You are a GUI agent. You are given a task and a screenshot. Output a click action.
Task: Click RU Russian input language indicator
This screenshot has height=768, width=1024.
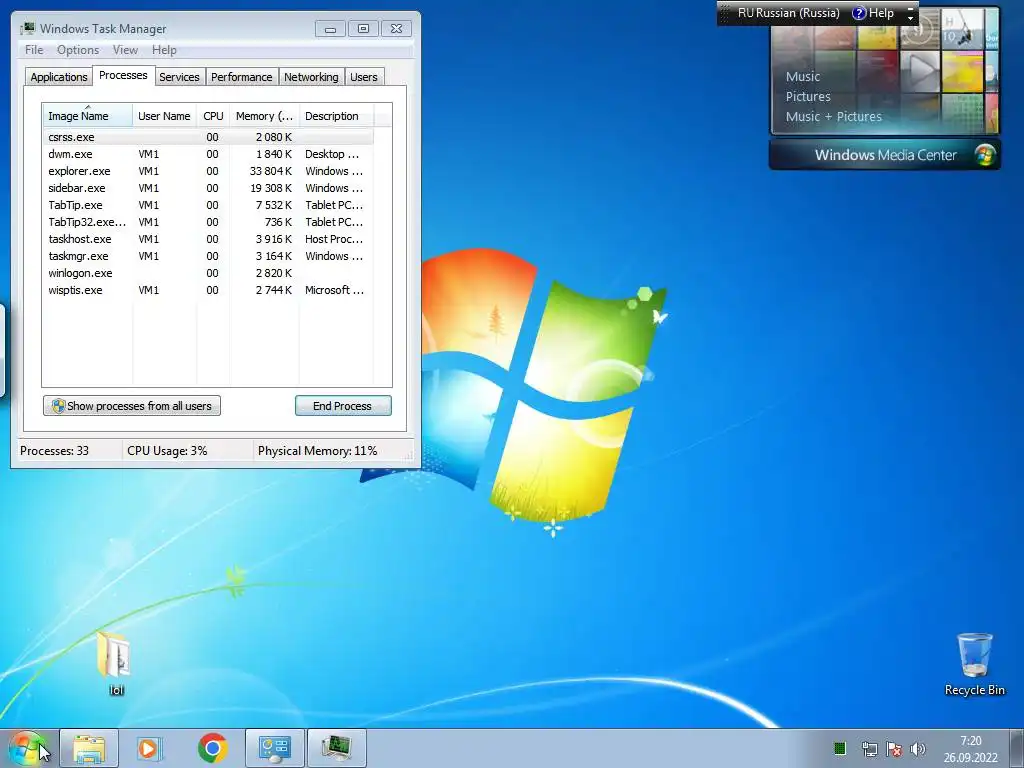(788, 13)
